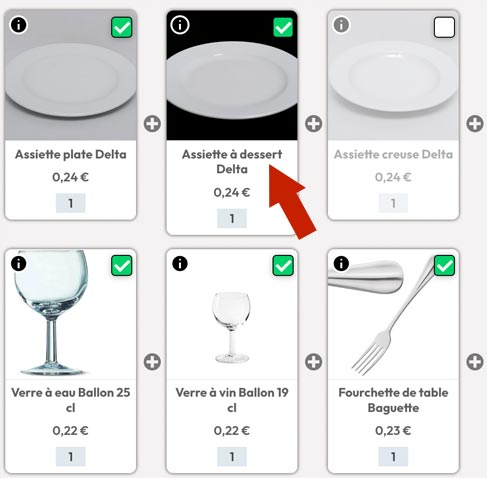Untick the Verre à vin Ballon checkbox
Image resolution: width=487 pixels, height=478 pixels.
click(283, 266)
